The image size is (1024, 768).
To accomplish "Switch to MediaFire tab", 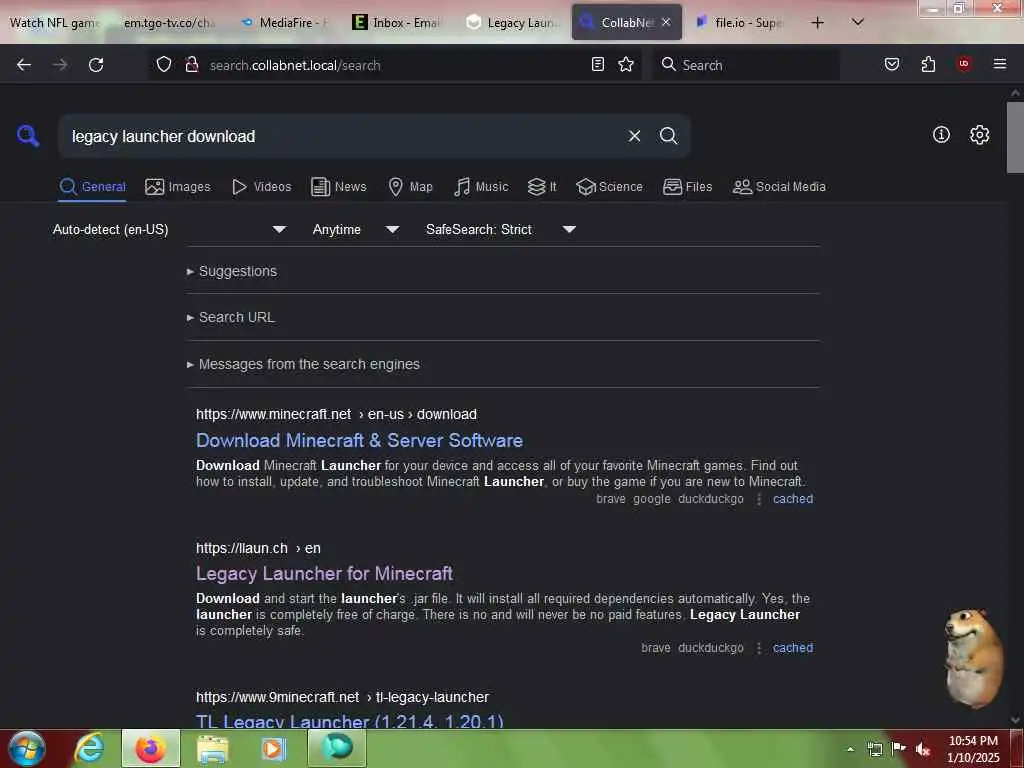I will [x=285, y=23].
